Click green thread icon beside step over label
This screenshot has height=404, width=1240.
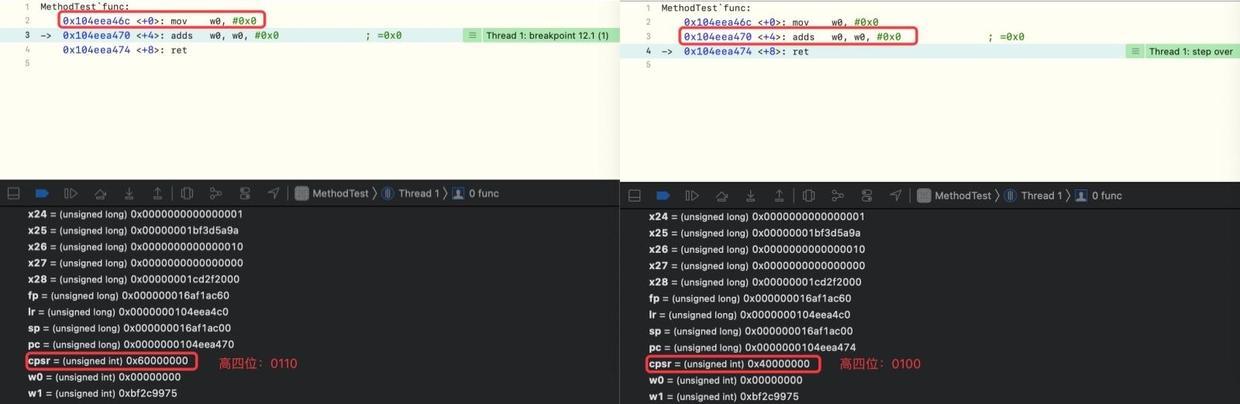click(x=1134, y=51)
